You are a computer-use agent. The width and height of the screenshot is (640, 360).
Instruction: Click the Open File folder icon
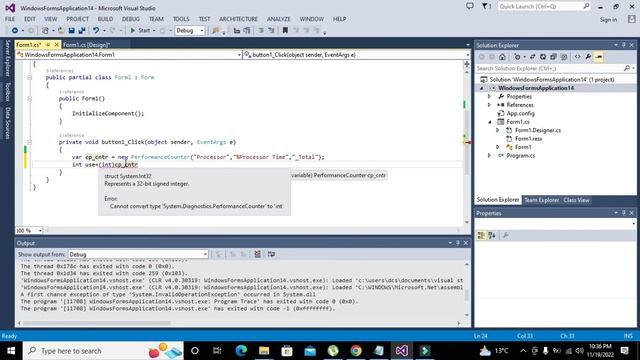coord(61,31)
